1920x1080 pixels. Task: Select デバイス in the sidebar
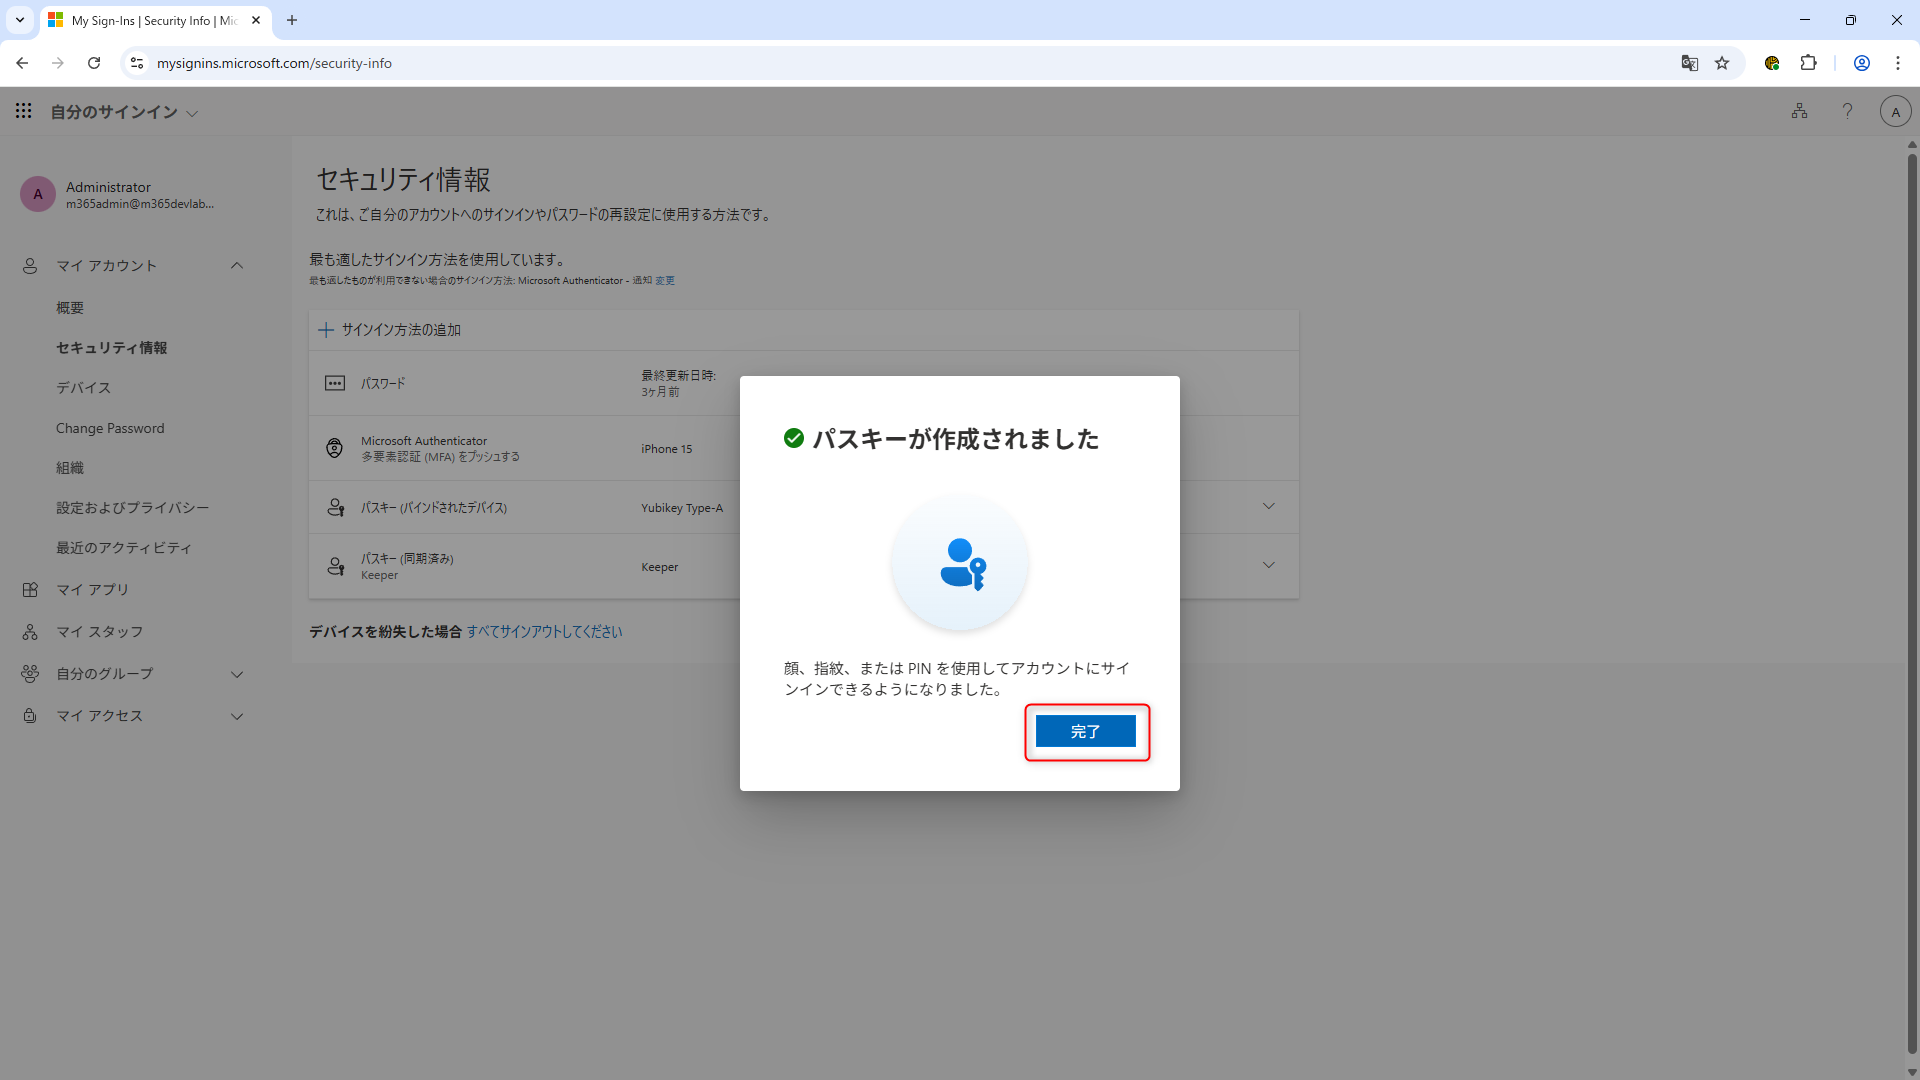pos(83,388)
